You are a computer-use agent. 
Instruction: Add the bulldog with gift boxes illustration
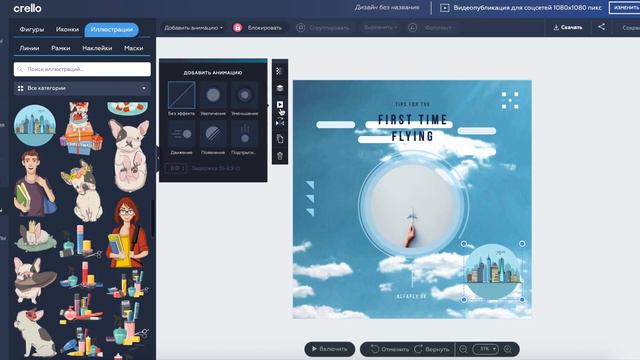tap(81, 128)
